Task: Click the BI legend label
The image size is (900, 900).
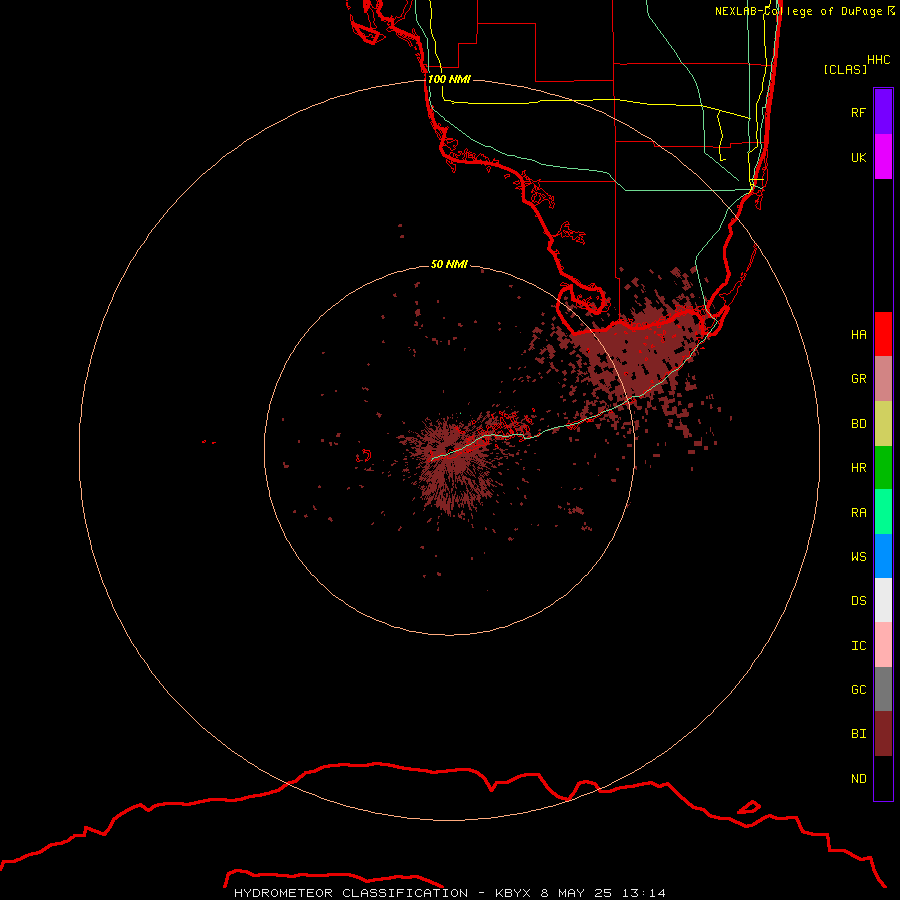Action: [x=858, y=734]
